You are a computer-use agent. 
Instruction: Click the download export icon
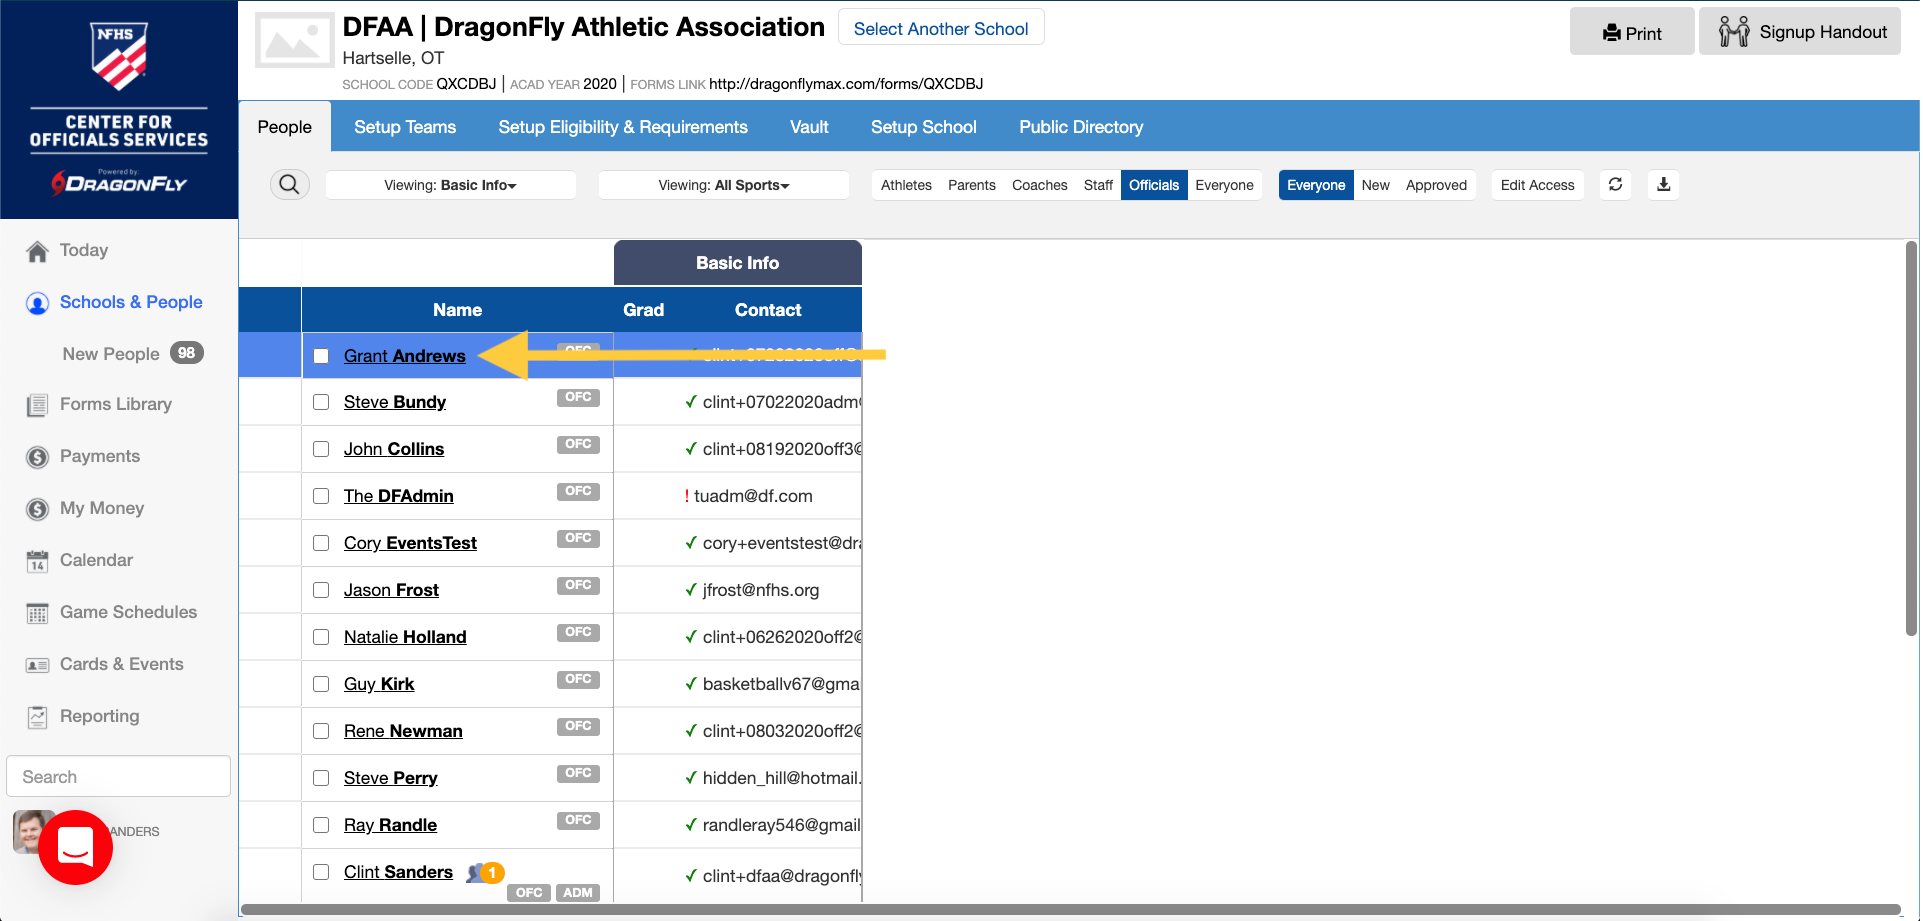tap(1663, 185)
